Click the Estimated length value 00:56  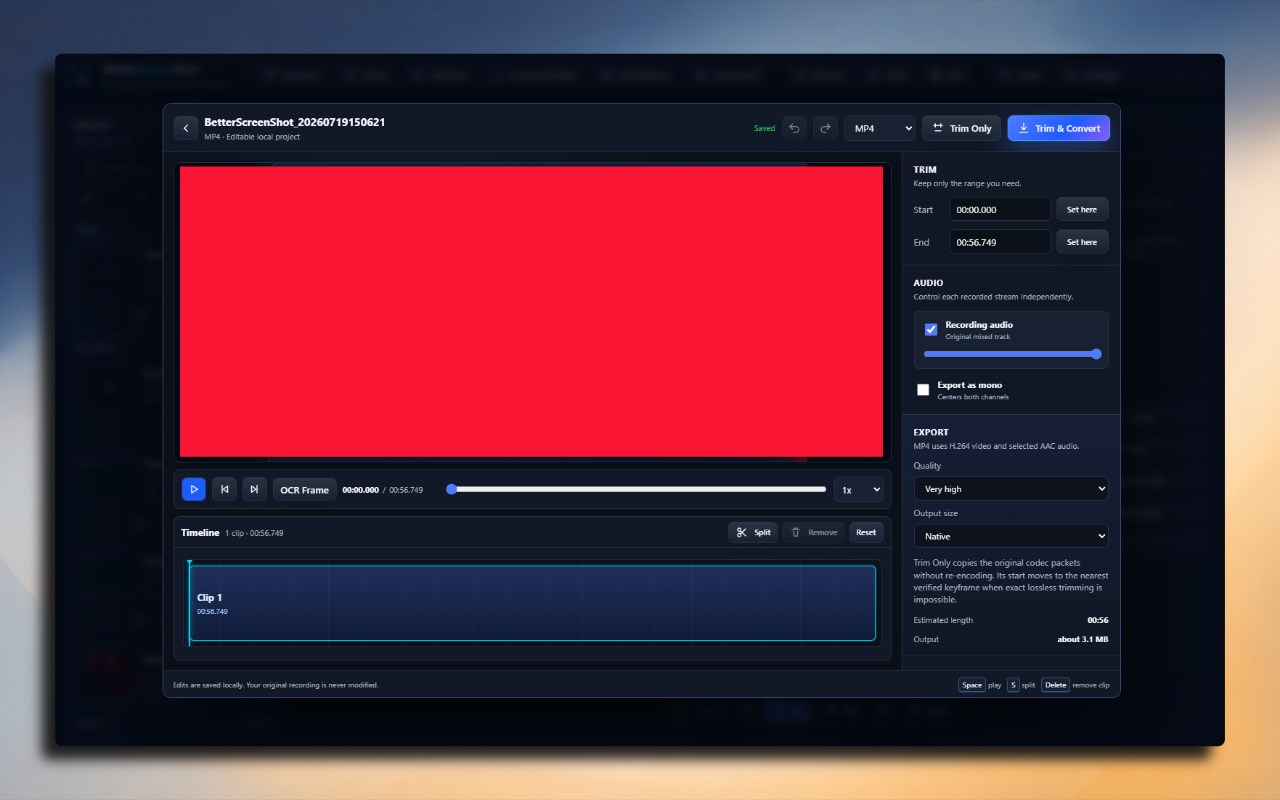click(1098, 620)
